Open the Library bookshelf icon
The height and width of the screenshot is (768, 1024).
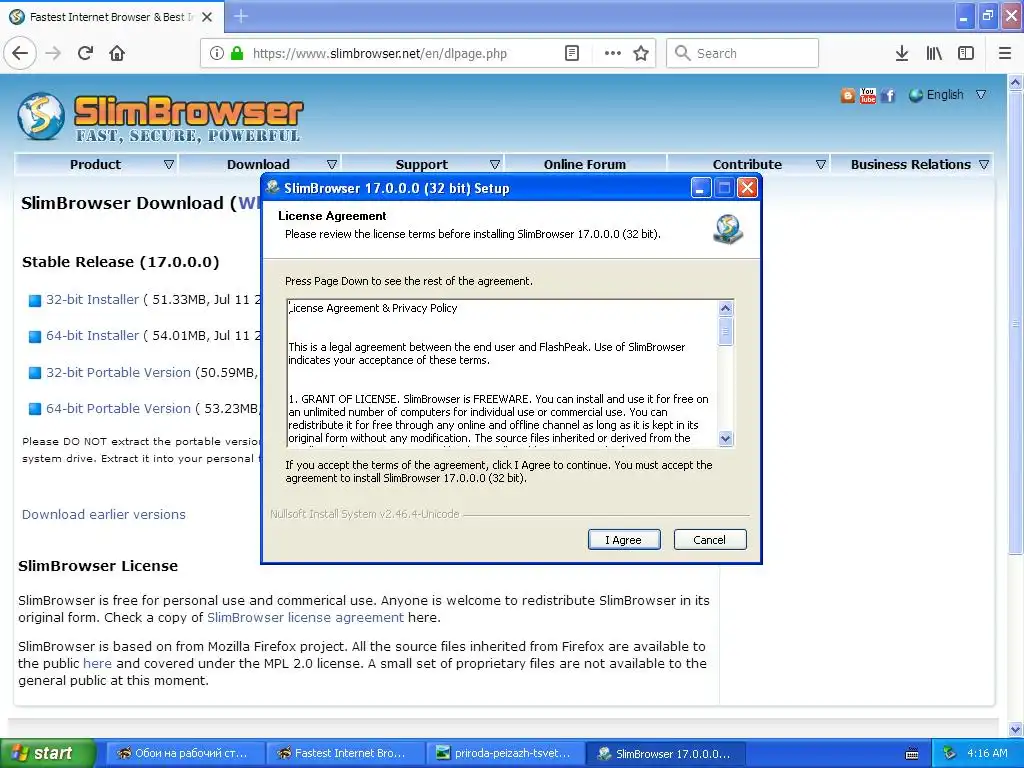point(934,53)
